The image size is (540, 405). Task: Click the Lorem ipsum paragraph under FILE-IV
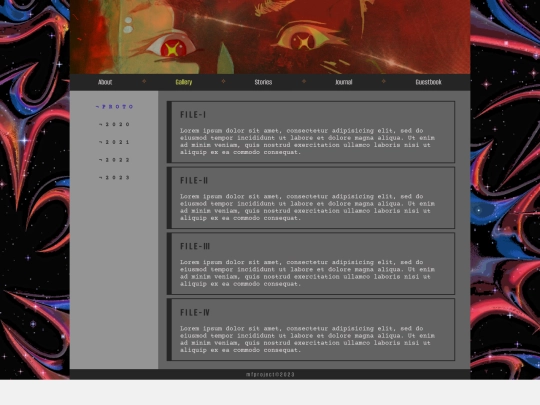tap(307, 339)
